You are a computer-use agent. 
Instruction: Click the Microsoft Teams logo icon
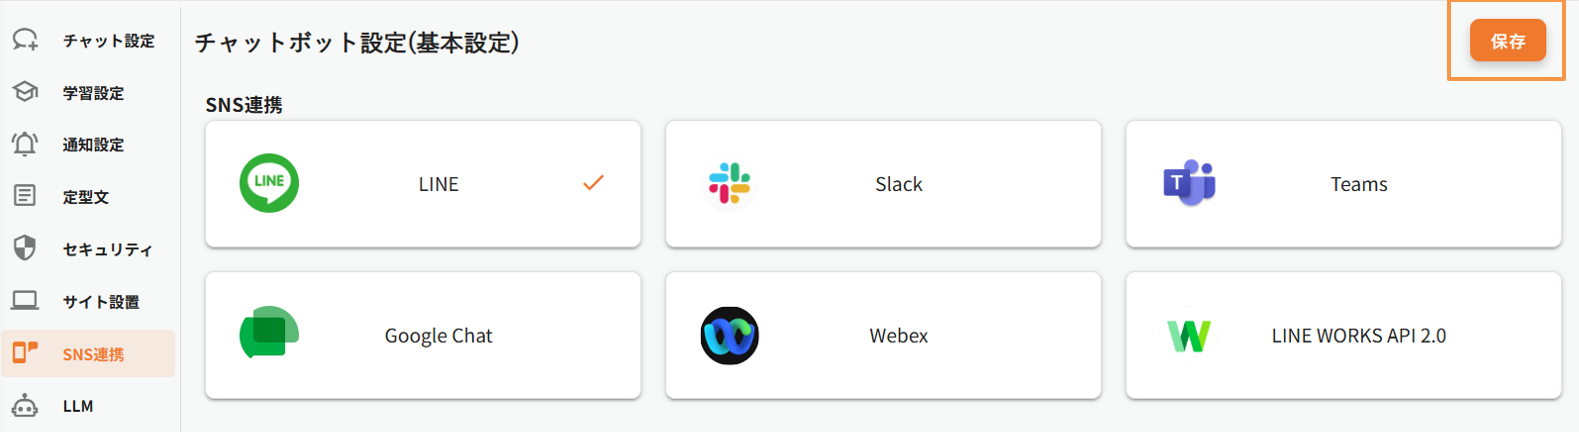click(1189, 183)
